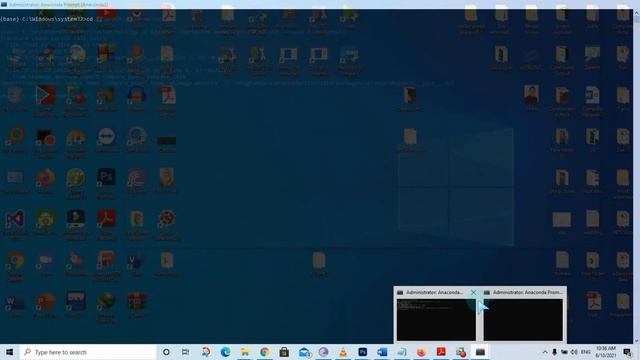
Task: Select the first Anaconda Prompt preview thumbnail
Action: point(436,320)
